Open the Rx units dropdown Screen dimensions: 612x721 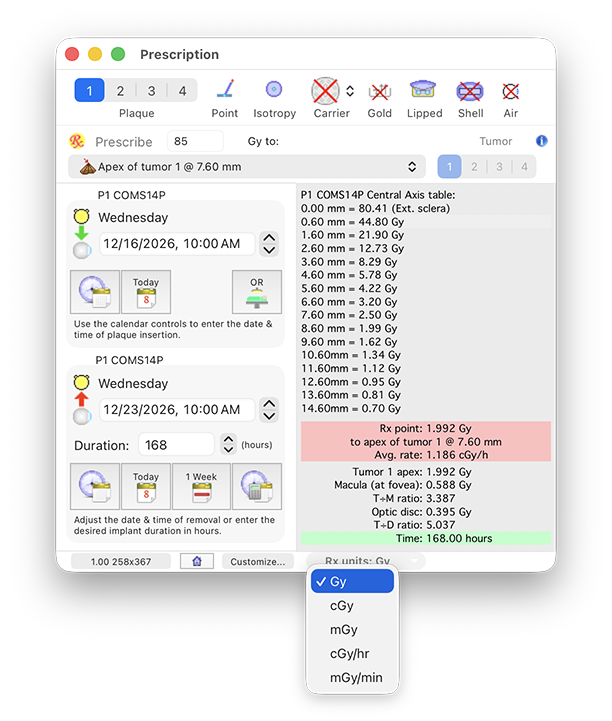366,561
